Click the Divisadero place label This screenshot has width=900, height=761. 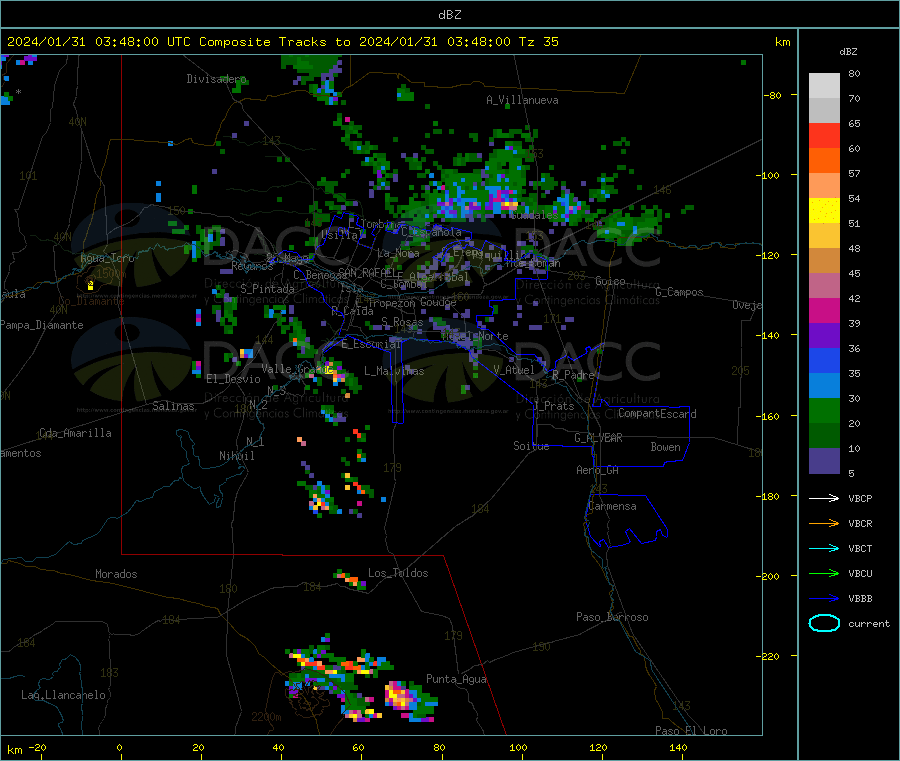pos(216,79)
